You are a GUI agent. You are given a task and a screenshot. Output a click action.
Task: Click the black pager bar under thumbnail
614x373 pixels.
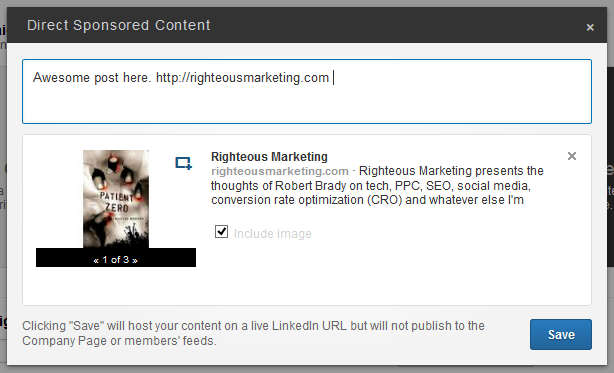click(116, 258)
